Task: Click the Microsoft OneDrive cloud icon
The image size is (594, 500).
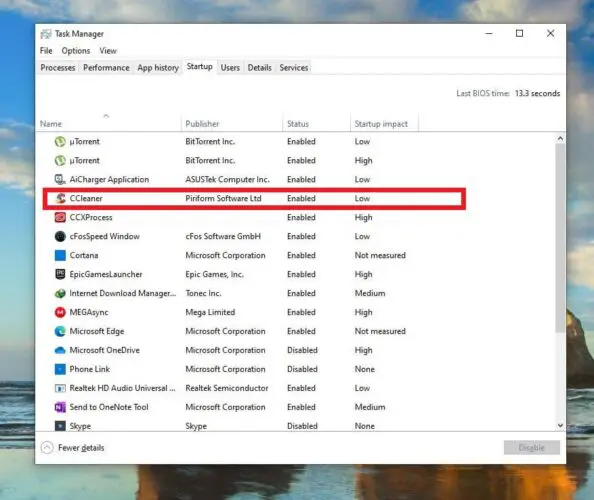Action: 60,350
